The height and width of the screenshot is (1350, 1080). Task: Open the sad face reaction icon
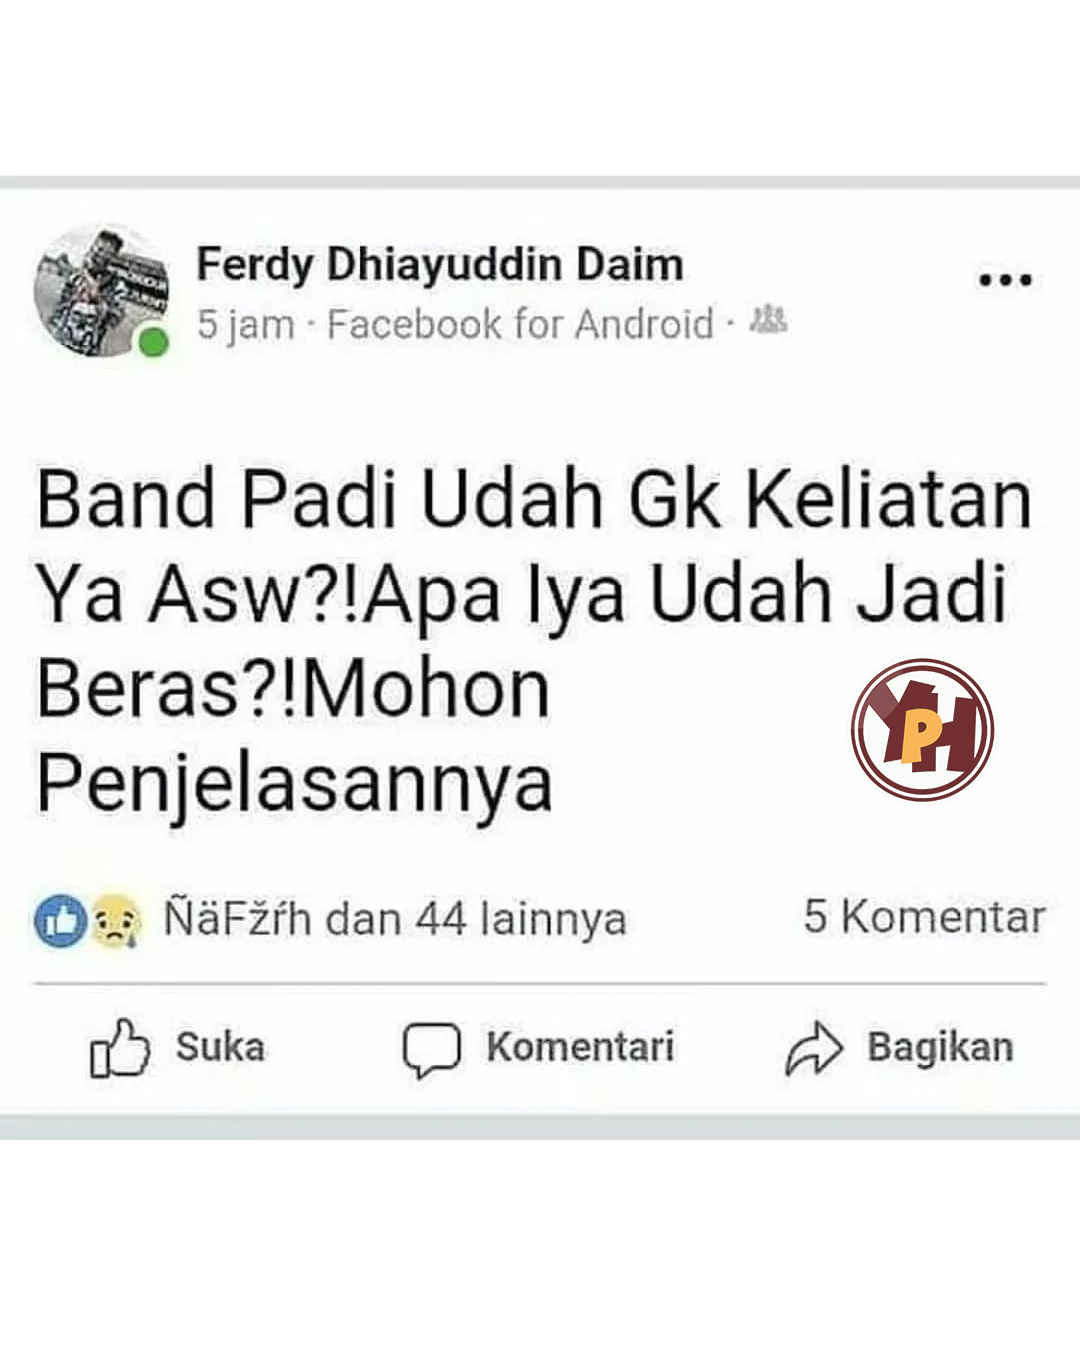tap(116, 921)
